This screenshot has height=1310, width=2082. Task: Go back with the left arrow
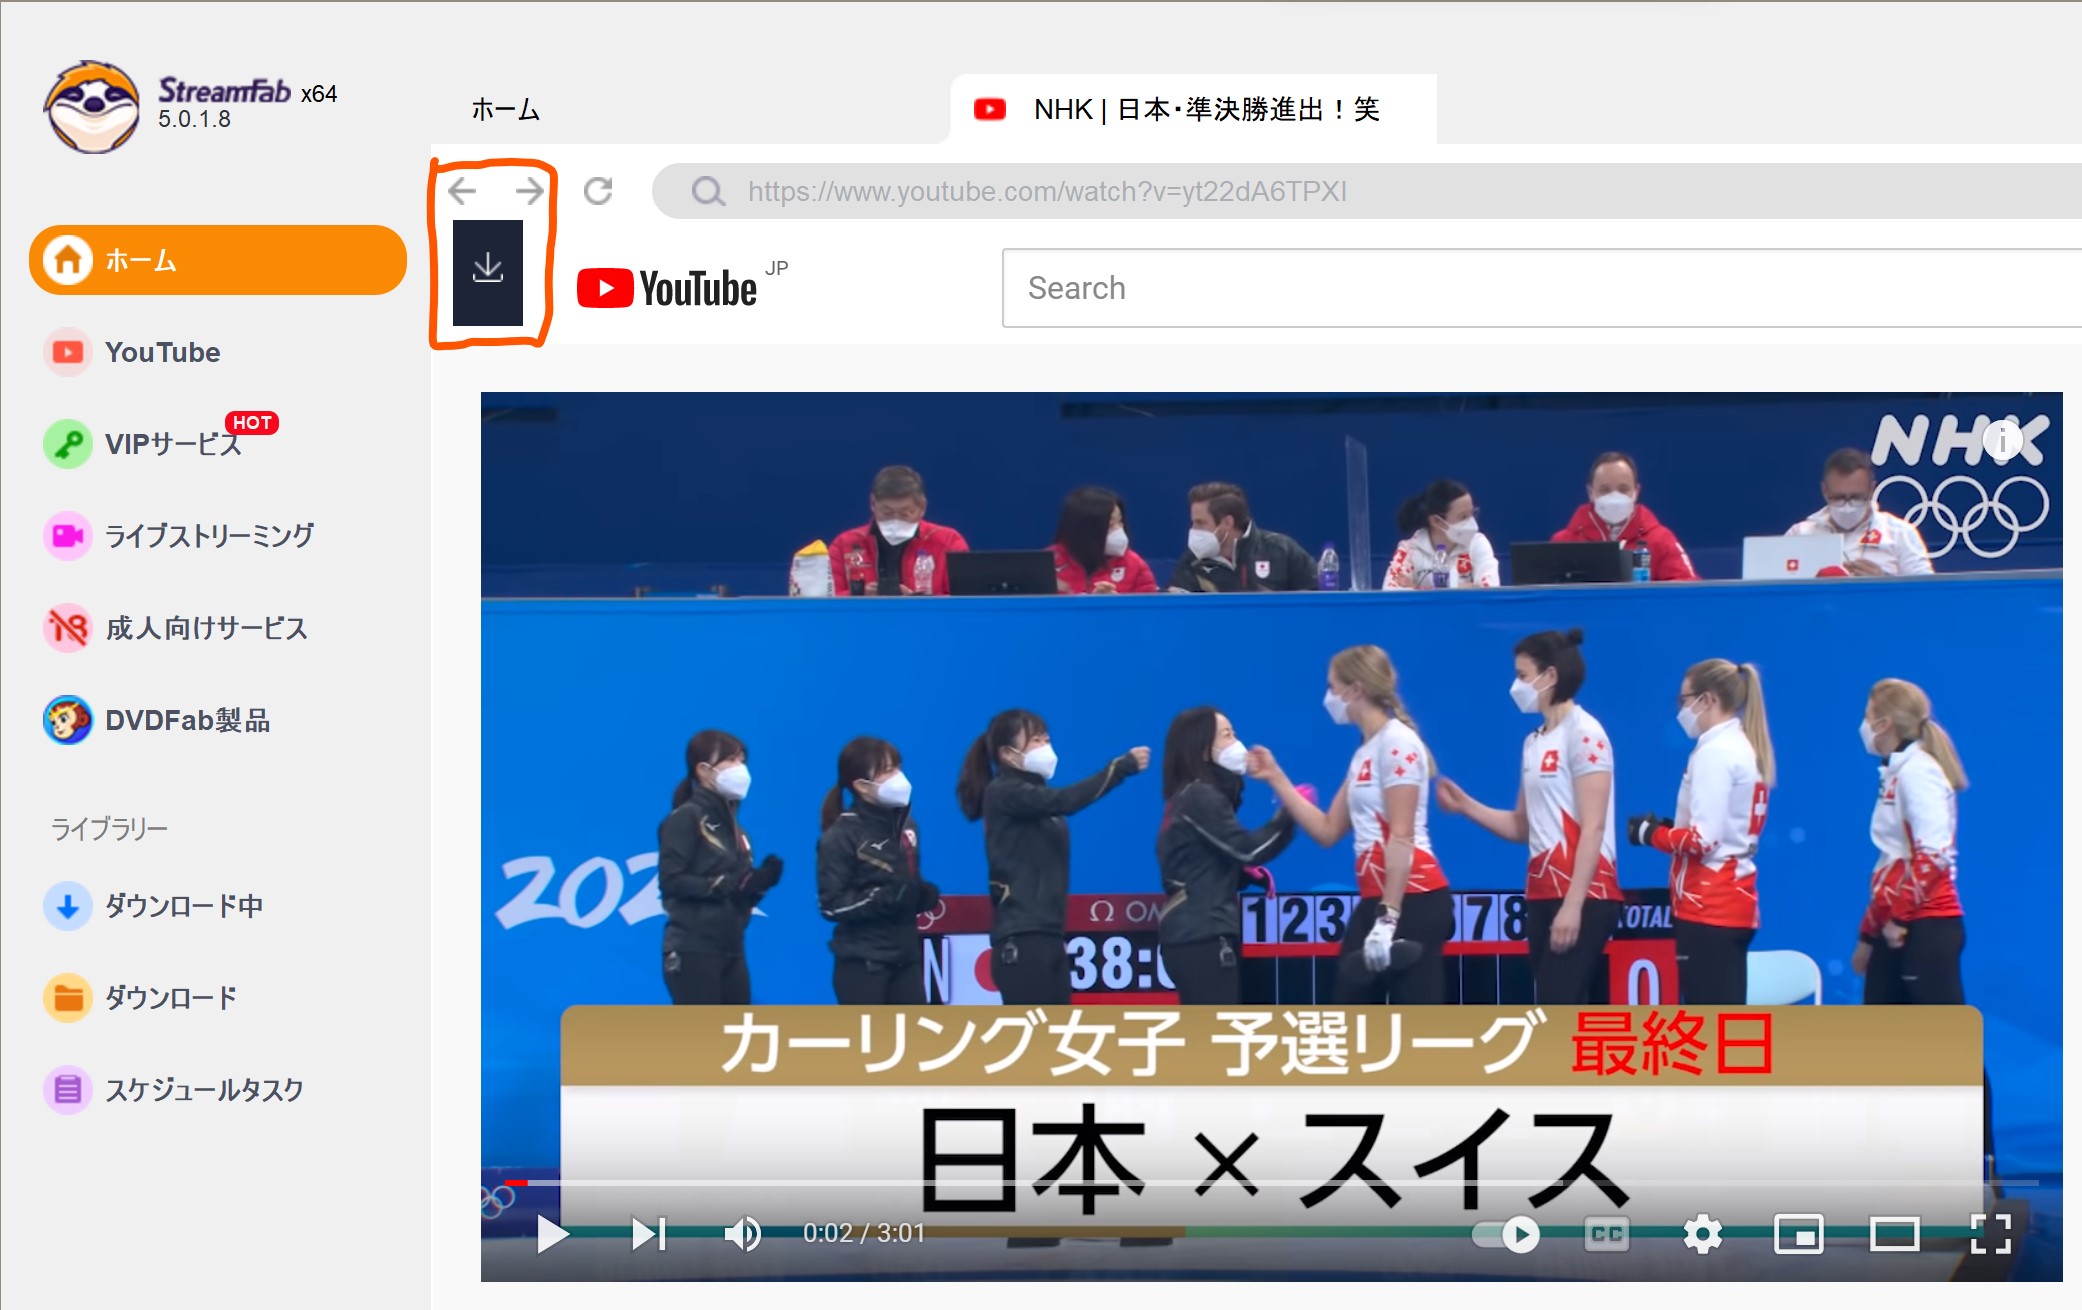pyautogui.click(x=462, y=190)
